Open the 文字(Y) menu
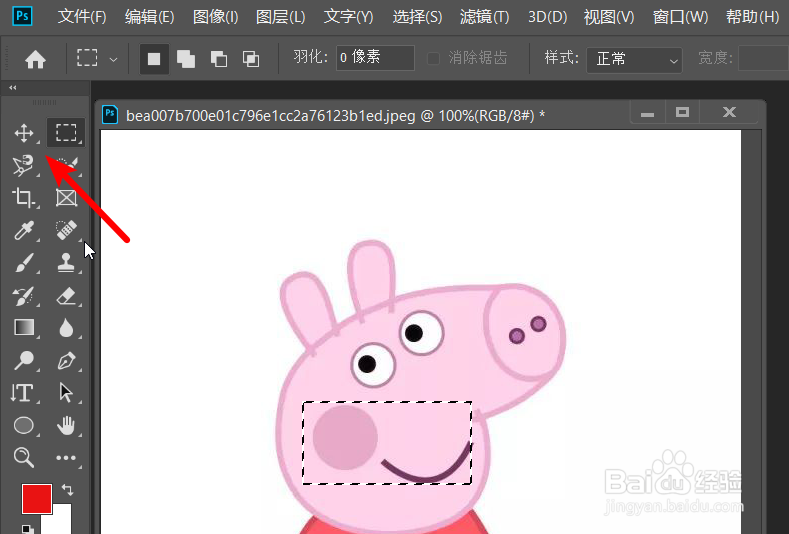The image size is (789, 534). tap(348, 17)
